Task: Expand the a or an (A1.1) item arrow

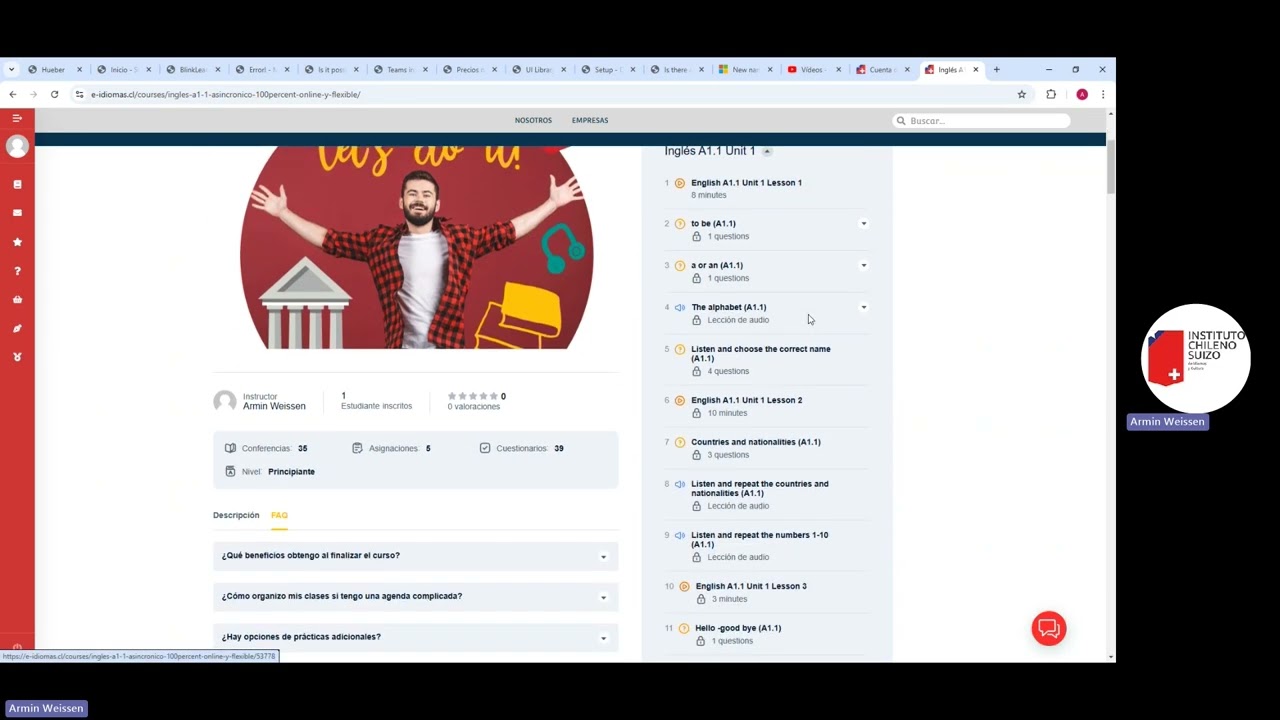Action: (x=864, y=266)
